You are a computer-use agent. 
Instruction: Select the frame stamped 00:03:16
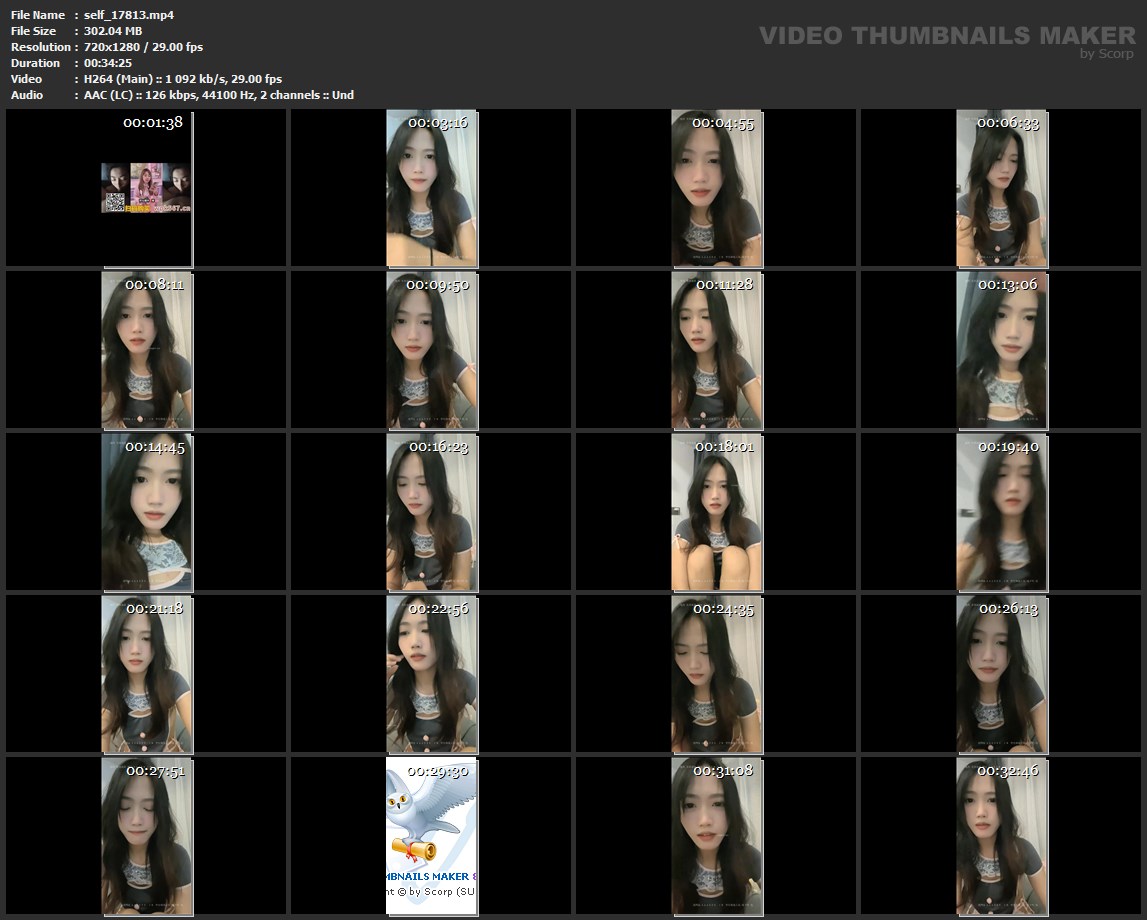(431, 188)
